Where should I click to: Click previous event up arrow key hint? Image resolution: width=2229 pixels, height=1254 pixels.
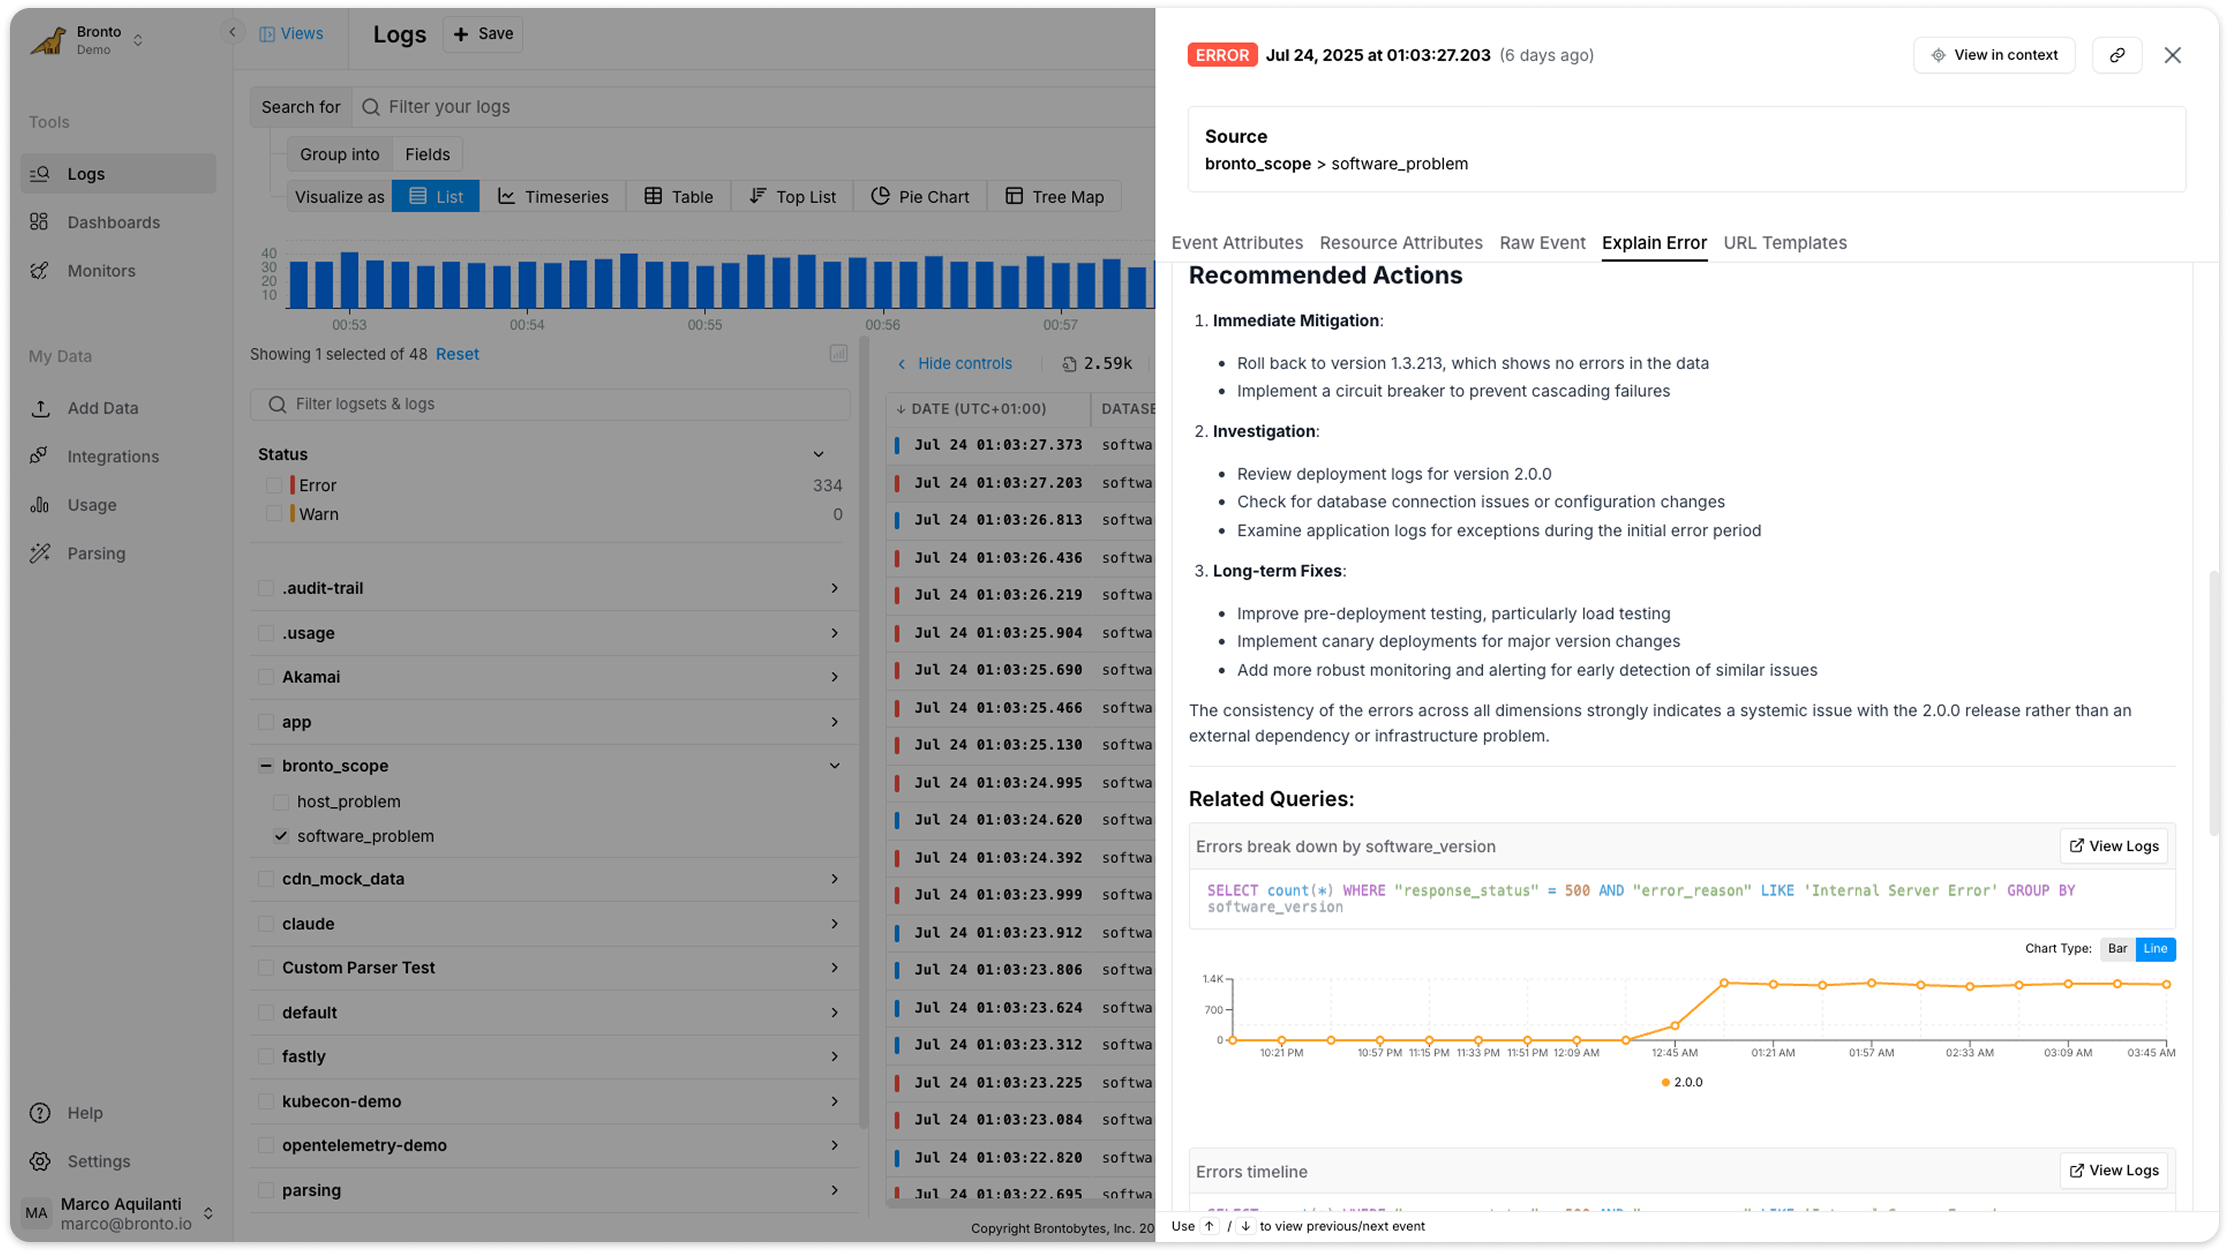tap(1209, 1226)
